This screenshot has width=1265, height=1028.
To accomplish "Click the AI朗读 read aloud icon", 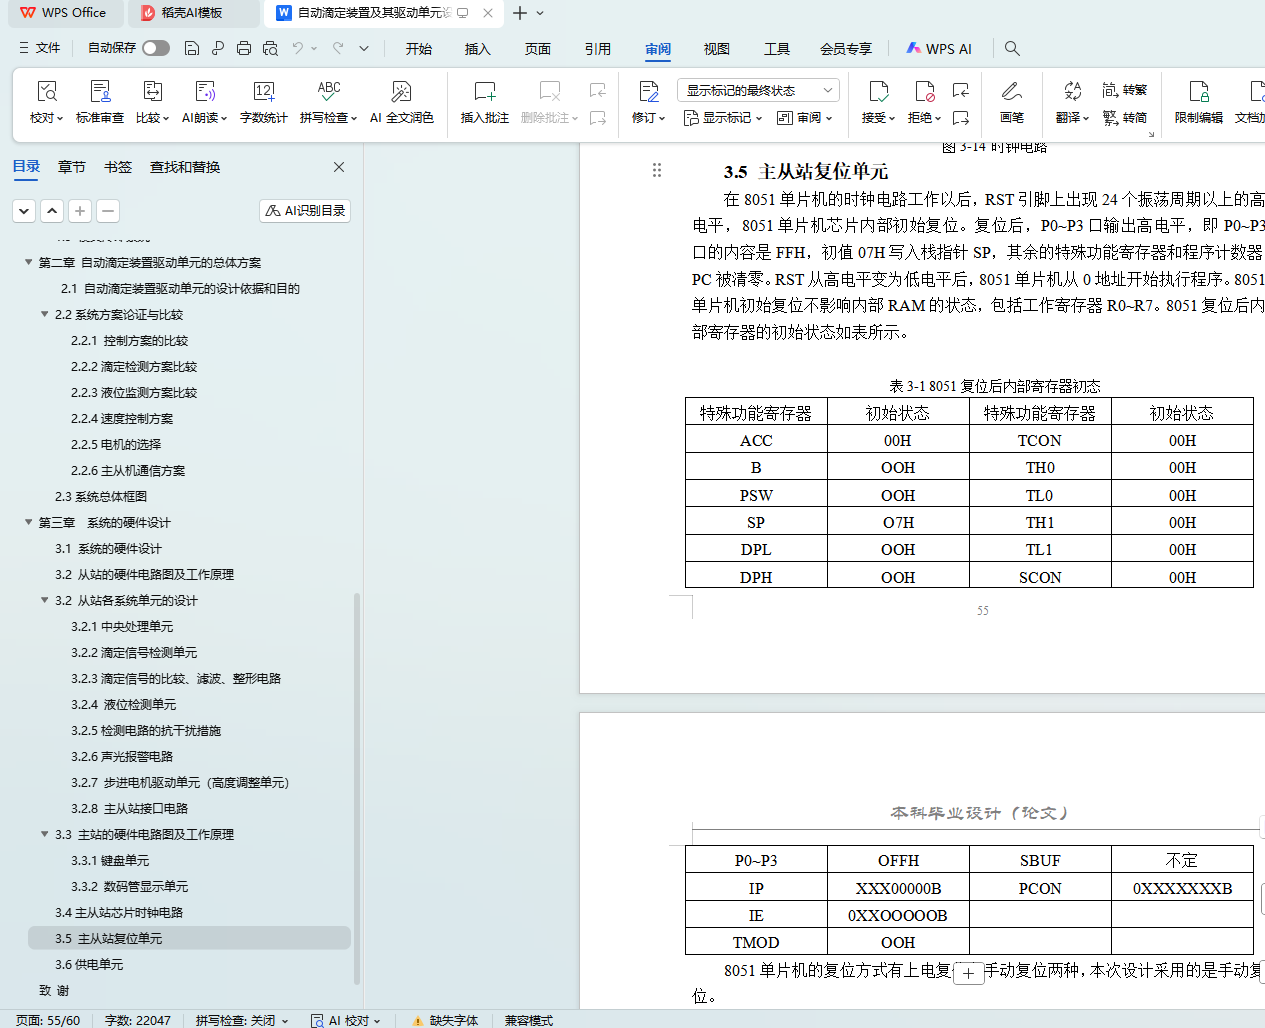I will 204,92.
